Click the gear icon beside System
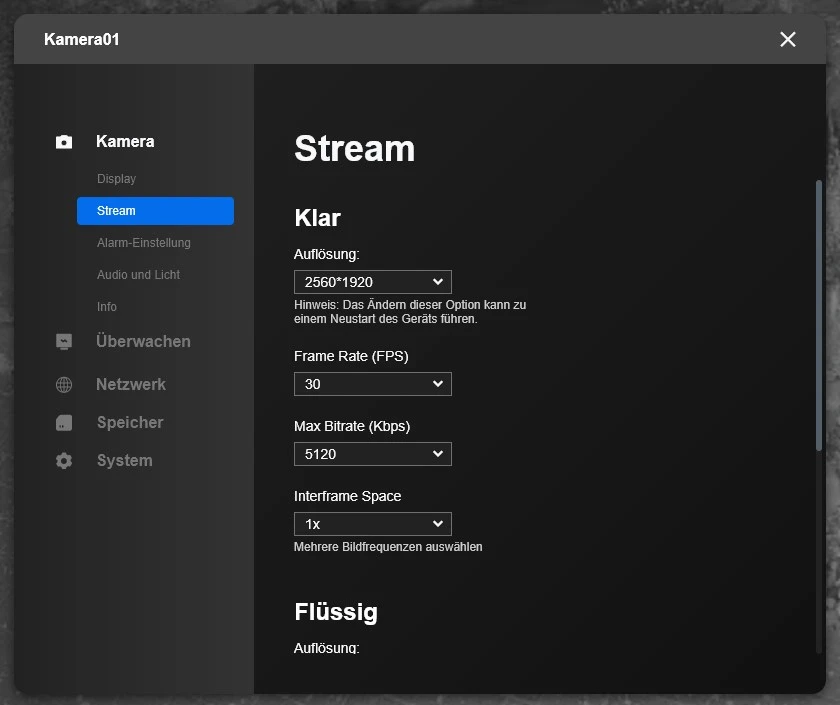 click(64, 461)
